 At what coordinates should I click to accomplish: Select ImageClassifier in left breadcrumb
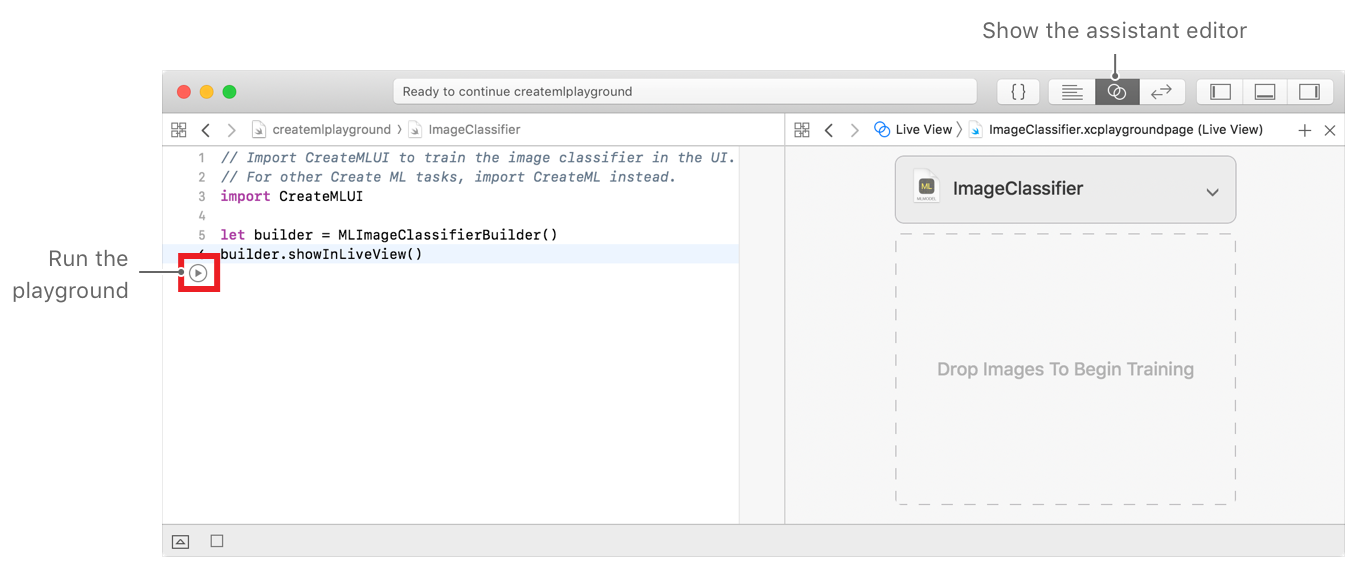coord(473,130)
